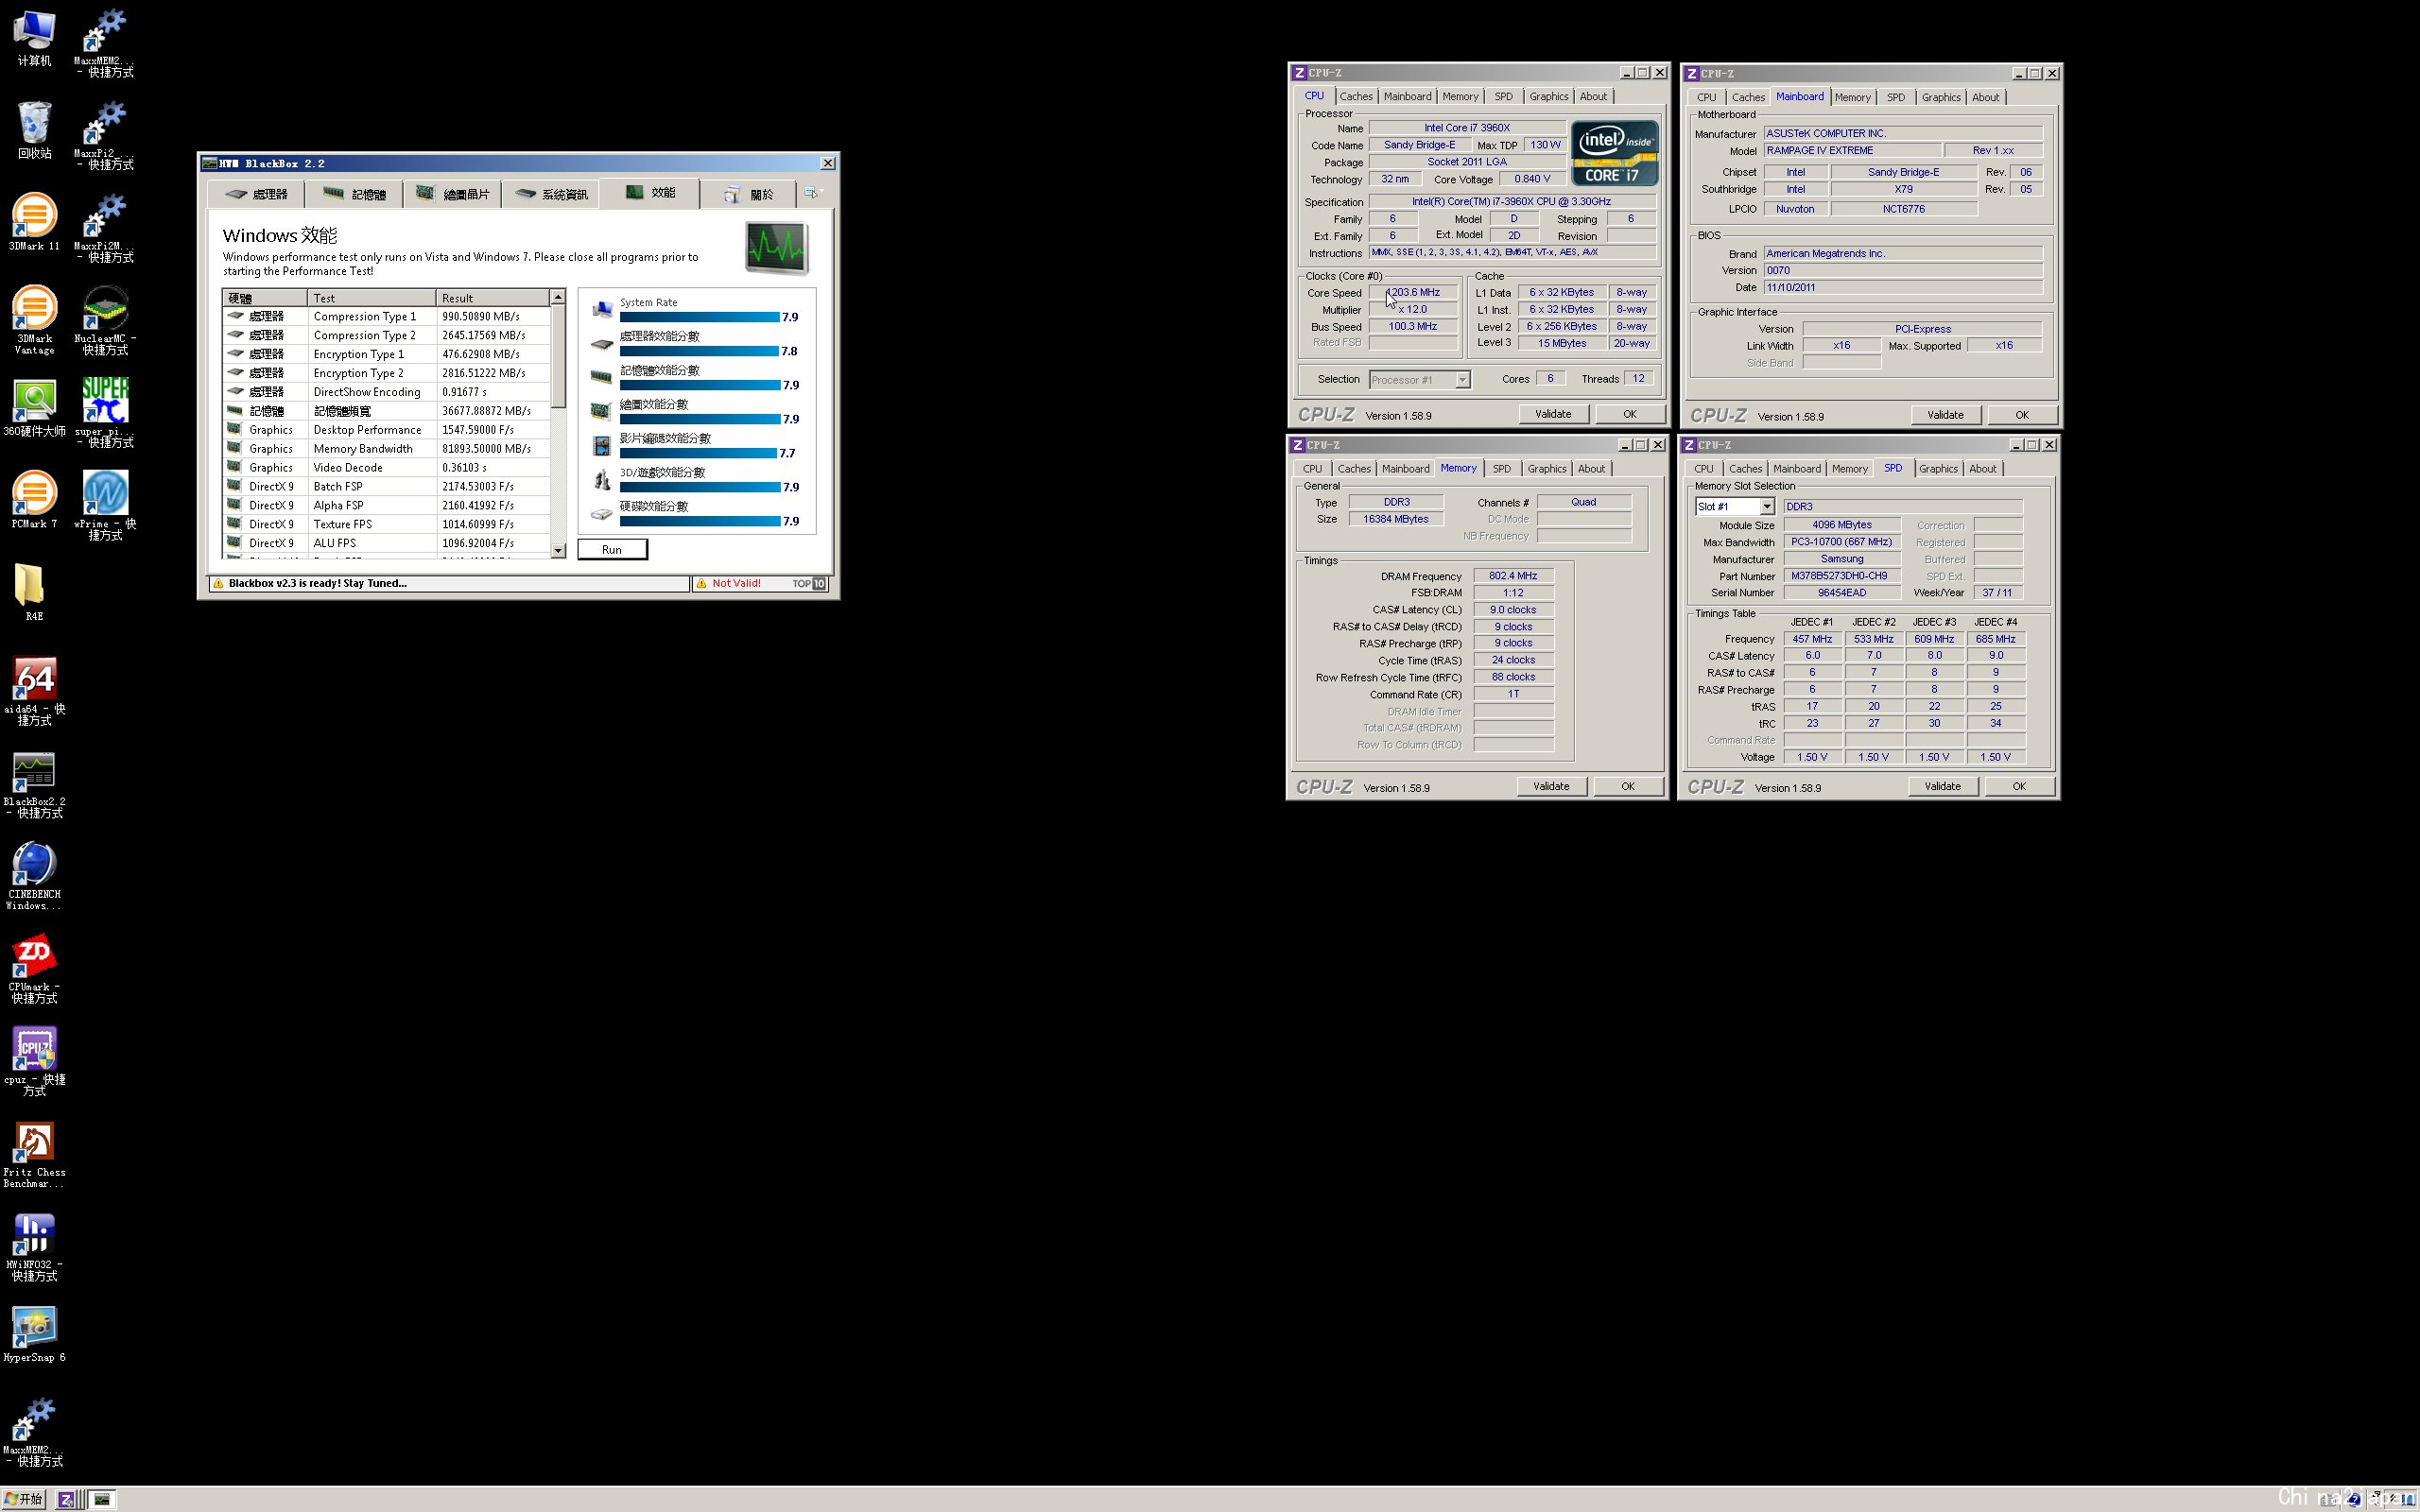Click the Test column header
Viewport: 2420px width, 1512px height.
click(x=372, y=298)
